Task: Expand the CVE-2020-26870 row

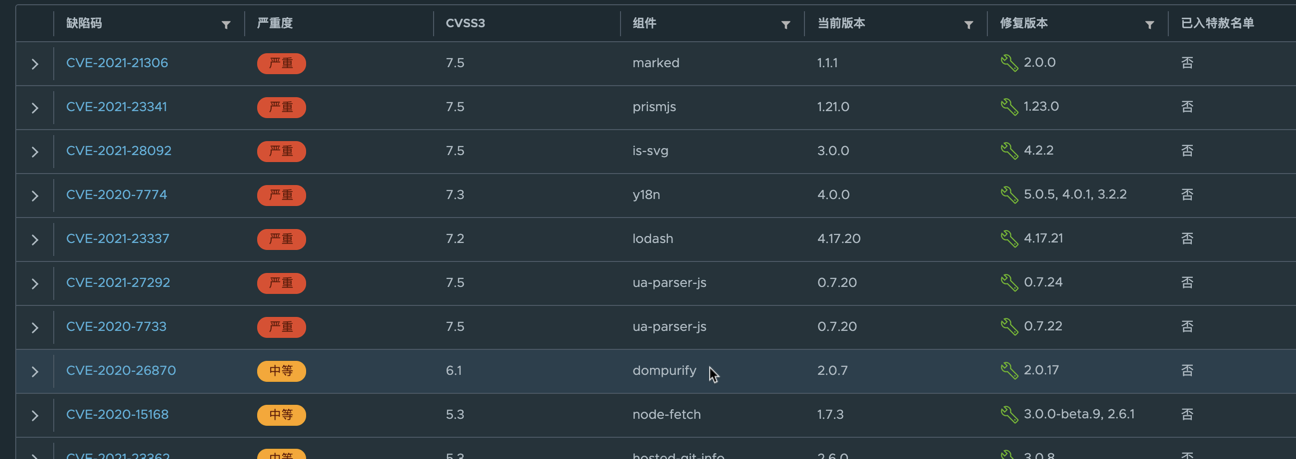Action: click(x=35, y=372)
